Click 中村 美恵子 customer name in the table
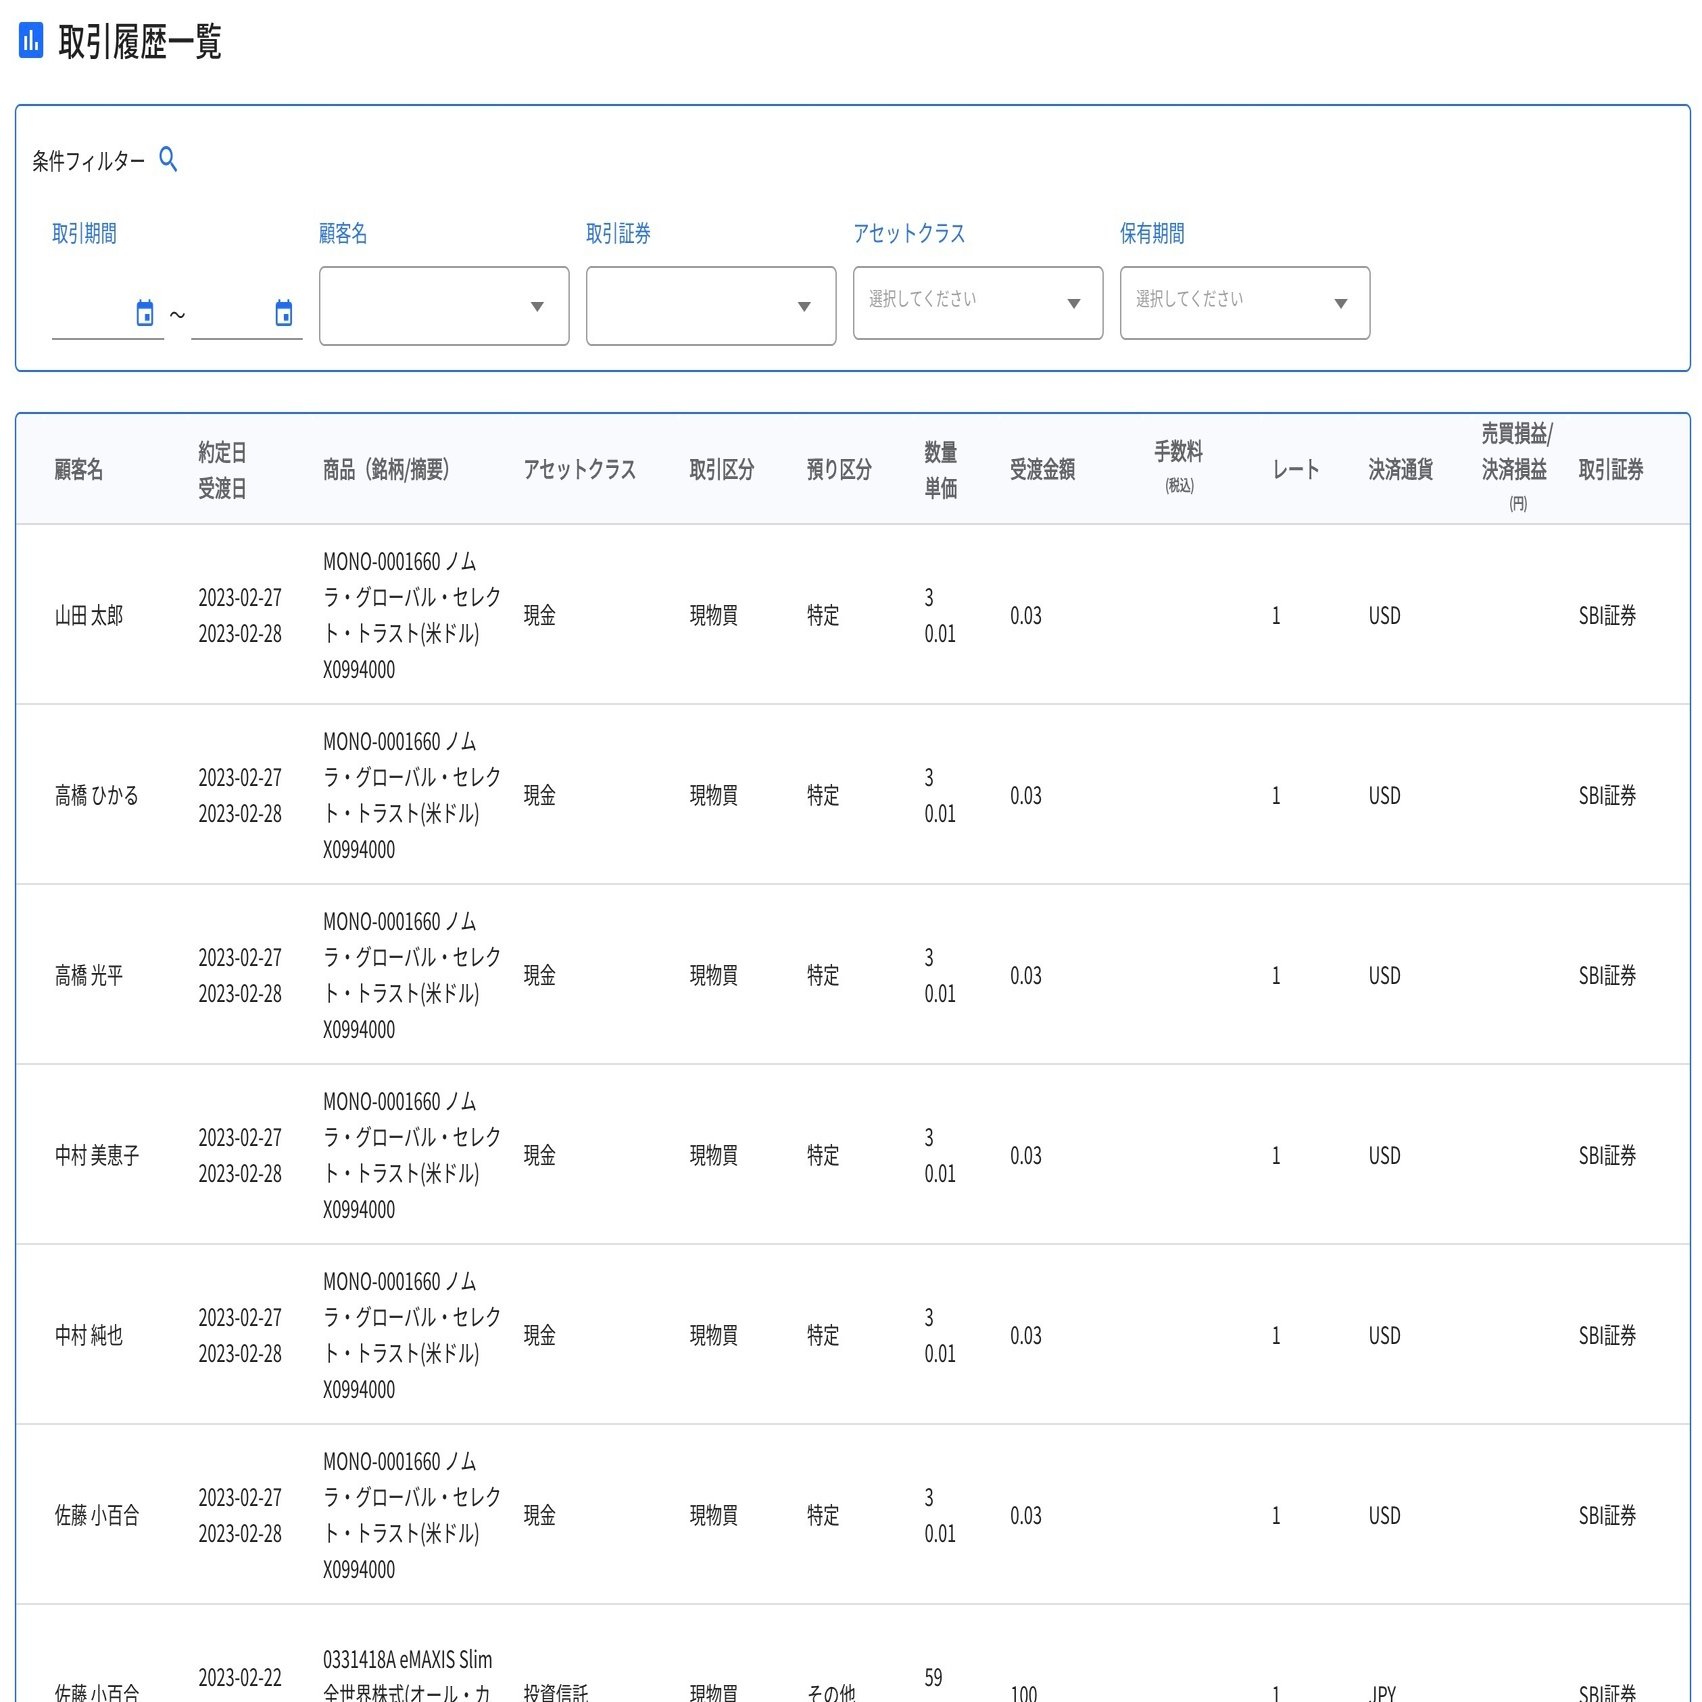Viewport: 1702px width, 1702px height. pyautogui.click(x=96, y=1155)
